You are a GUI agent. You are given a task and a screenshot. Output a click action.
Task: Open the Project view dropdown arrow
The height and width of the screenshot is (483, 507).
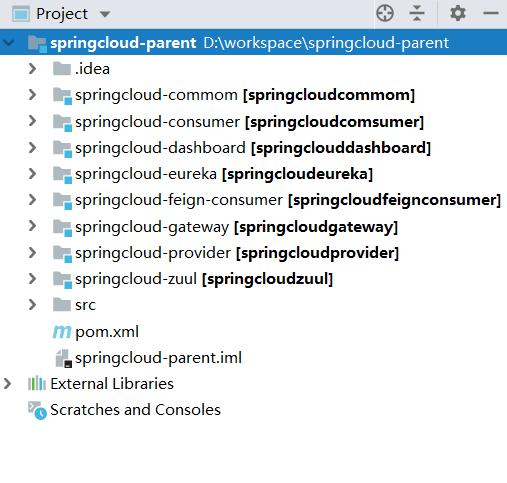[x=105, y=14]
